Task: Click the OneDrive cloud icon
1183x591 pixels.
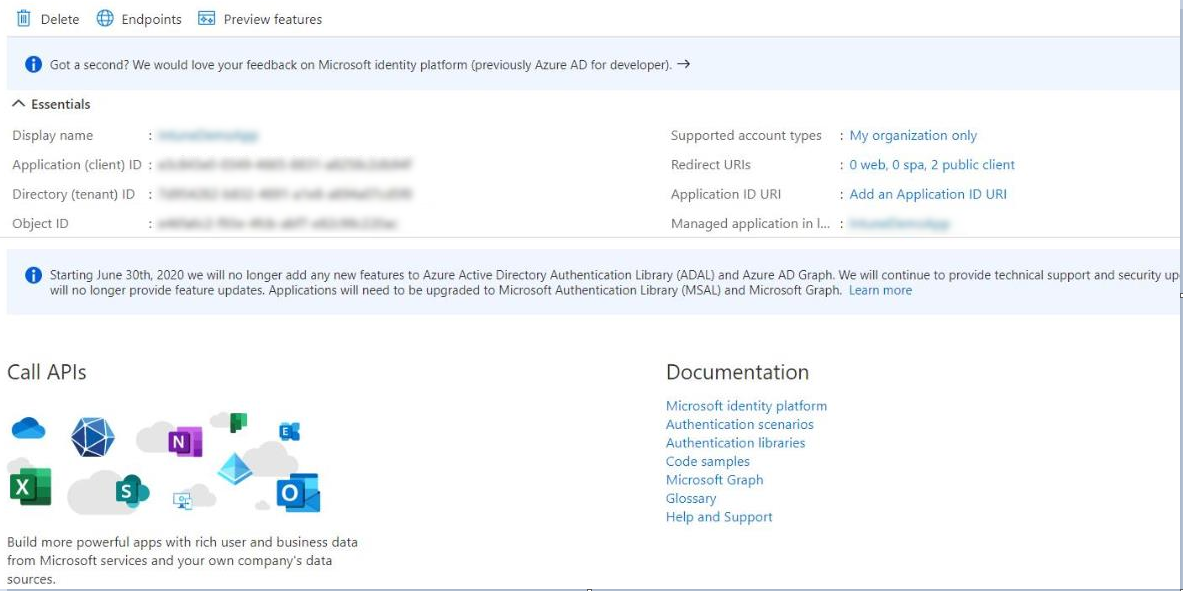Action: 29,429
